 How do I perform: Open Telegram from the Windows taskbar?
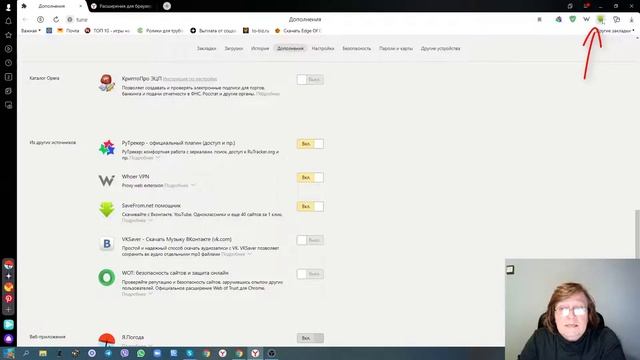[108, 353]
